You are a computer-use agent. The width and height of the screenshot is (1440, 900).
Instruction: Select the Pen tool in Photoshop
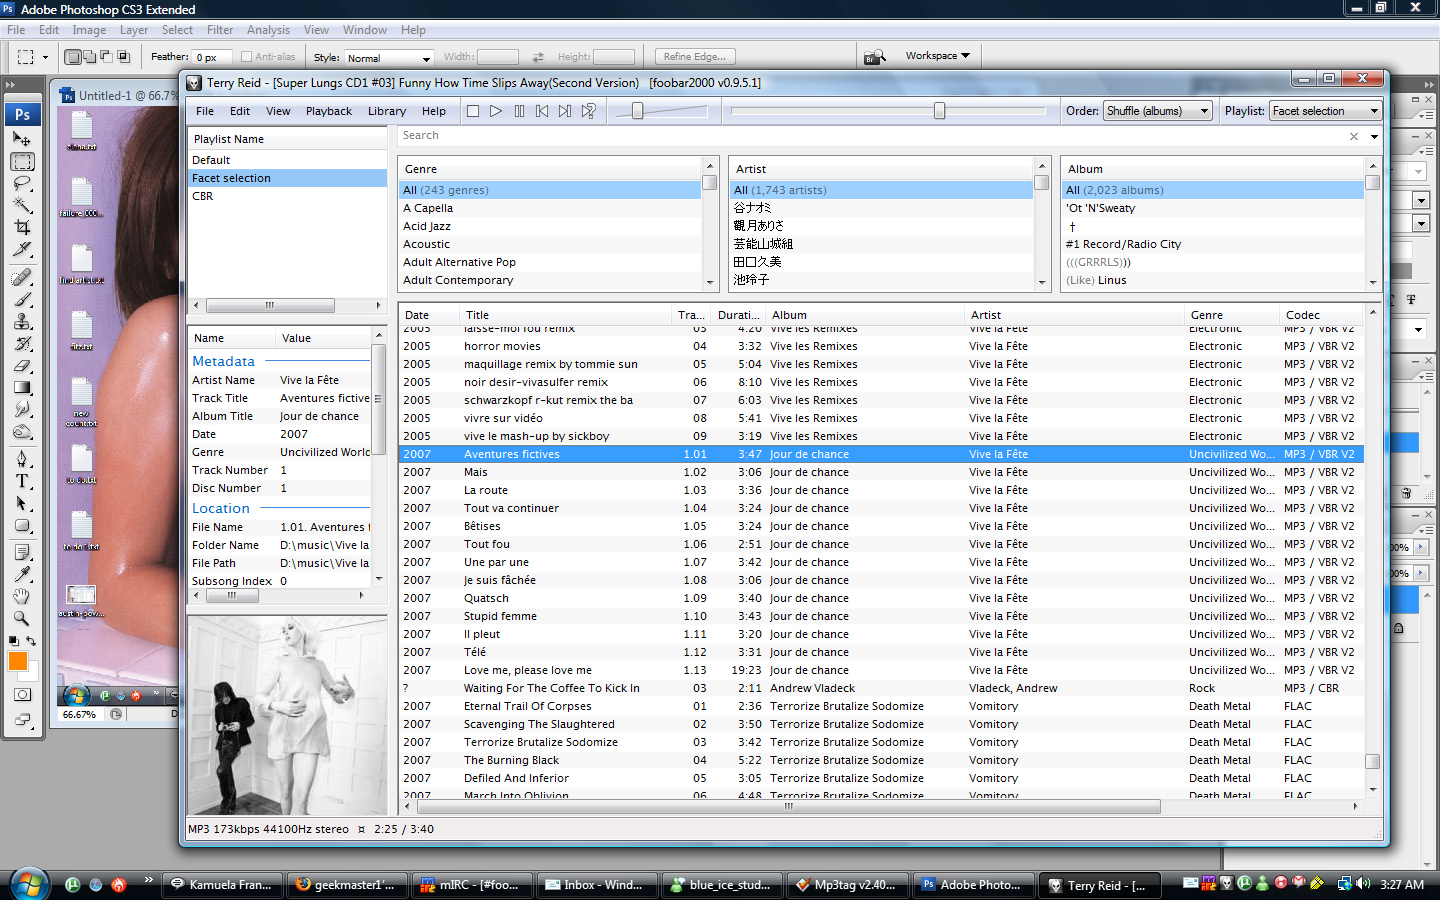[22, 459]
